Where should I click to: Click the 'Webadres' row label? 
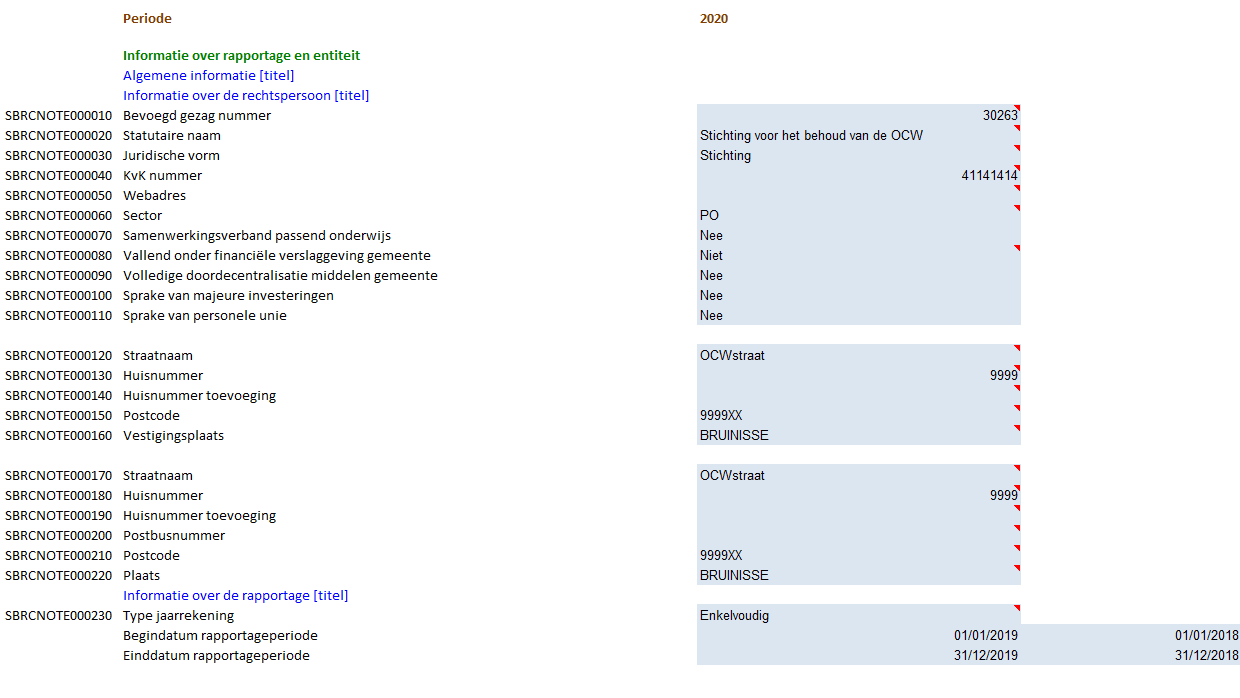[x=155, y=196]
